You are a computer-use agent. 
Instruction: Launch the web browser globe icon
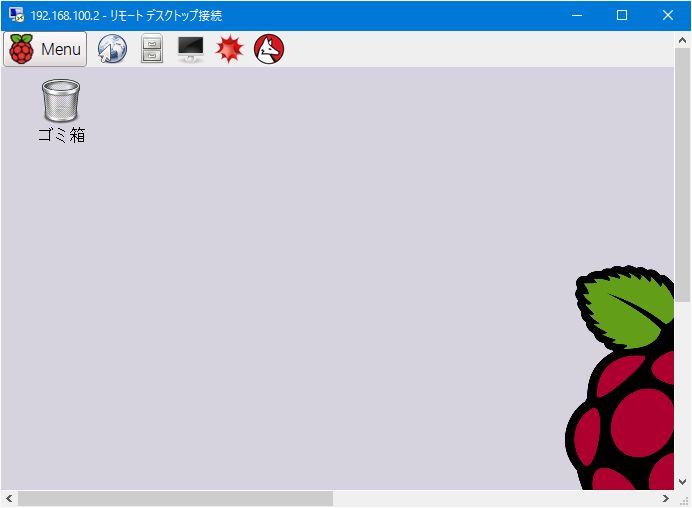coord(112,49)
